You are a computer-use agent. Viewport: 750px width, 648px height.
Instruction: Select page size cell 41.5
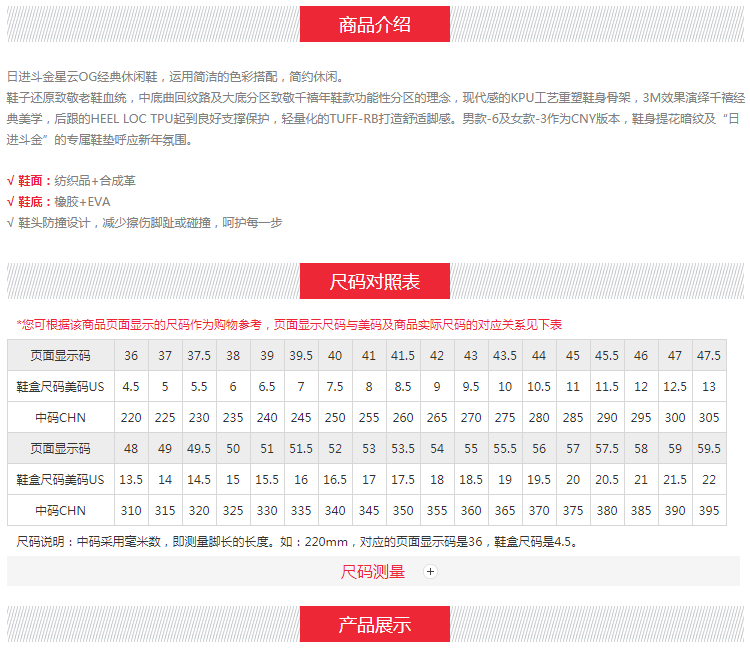[x=403, y=355]
